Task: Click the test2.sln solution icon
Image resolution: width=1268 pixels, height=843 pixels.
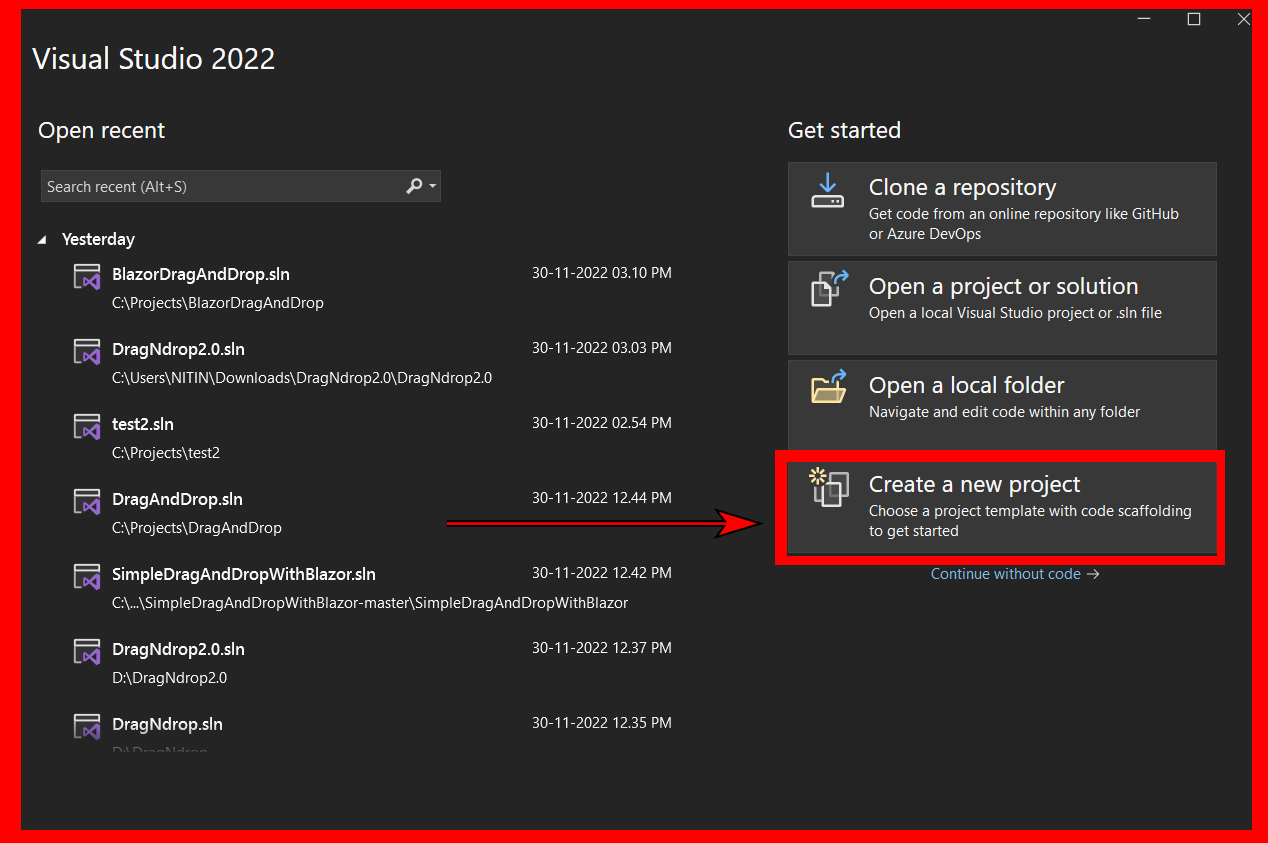Action: tap(87, 426)
